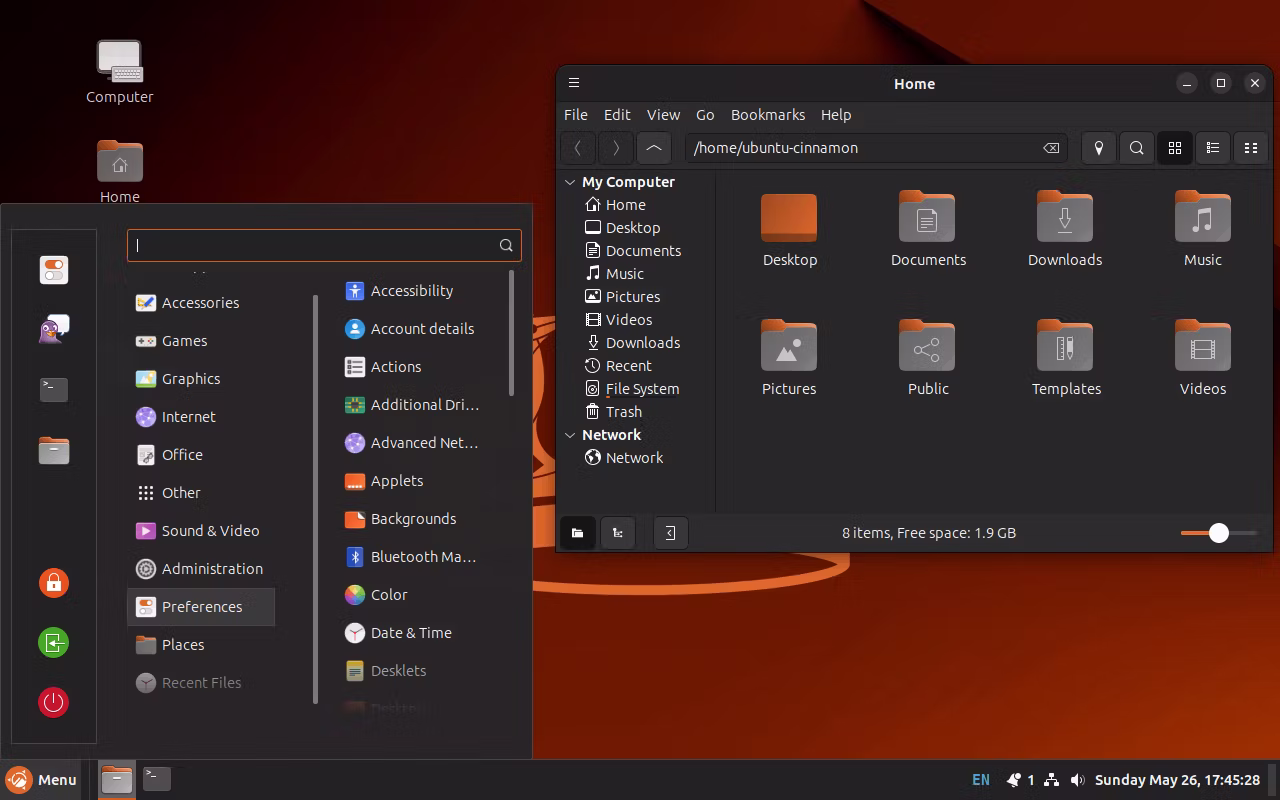Open Date & Time settings

point(412,633)
